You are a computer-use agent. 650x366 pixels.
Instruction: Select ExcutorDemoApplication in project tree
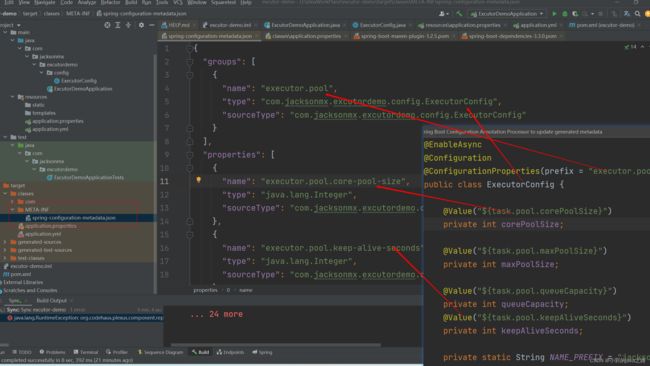(80, 89)
